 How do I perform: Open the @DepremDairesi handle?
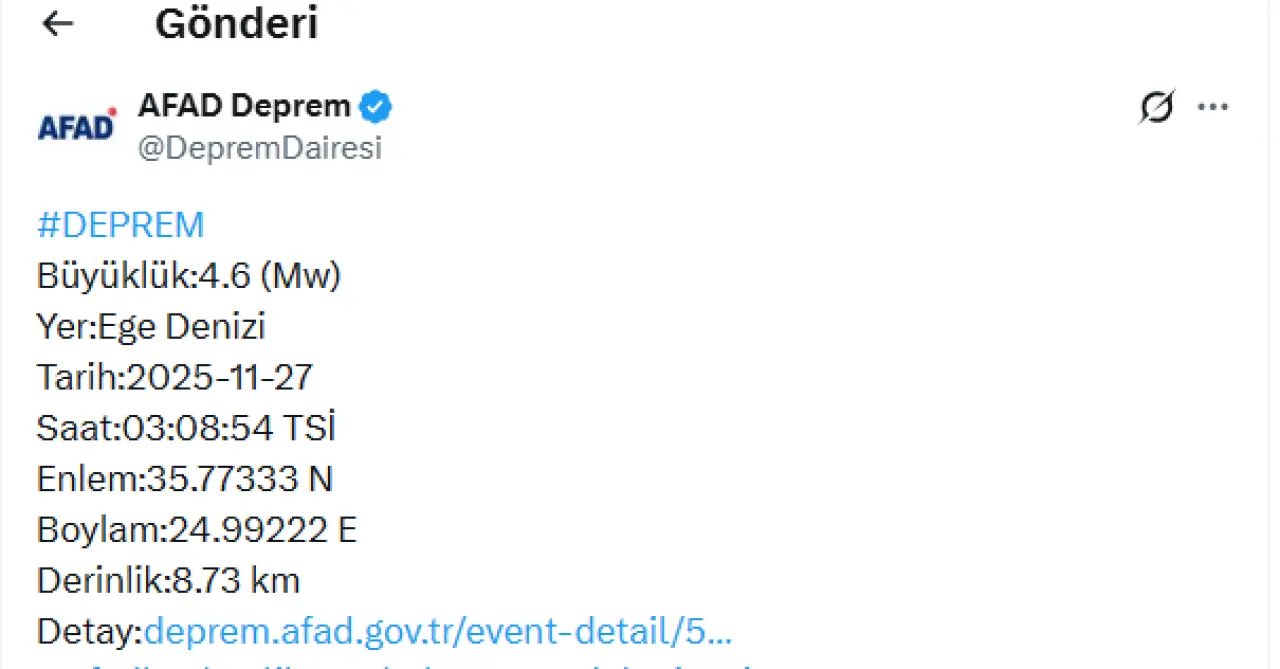(260, 149)
